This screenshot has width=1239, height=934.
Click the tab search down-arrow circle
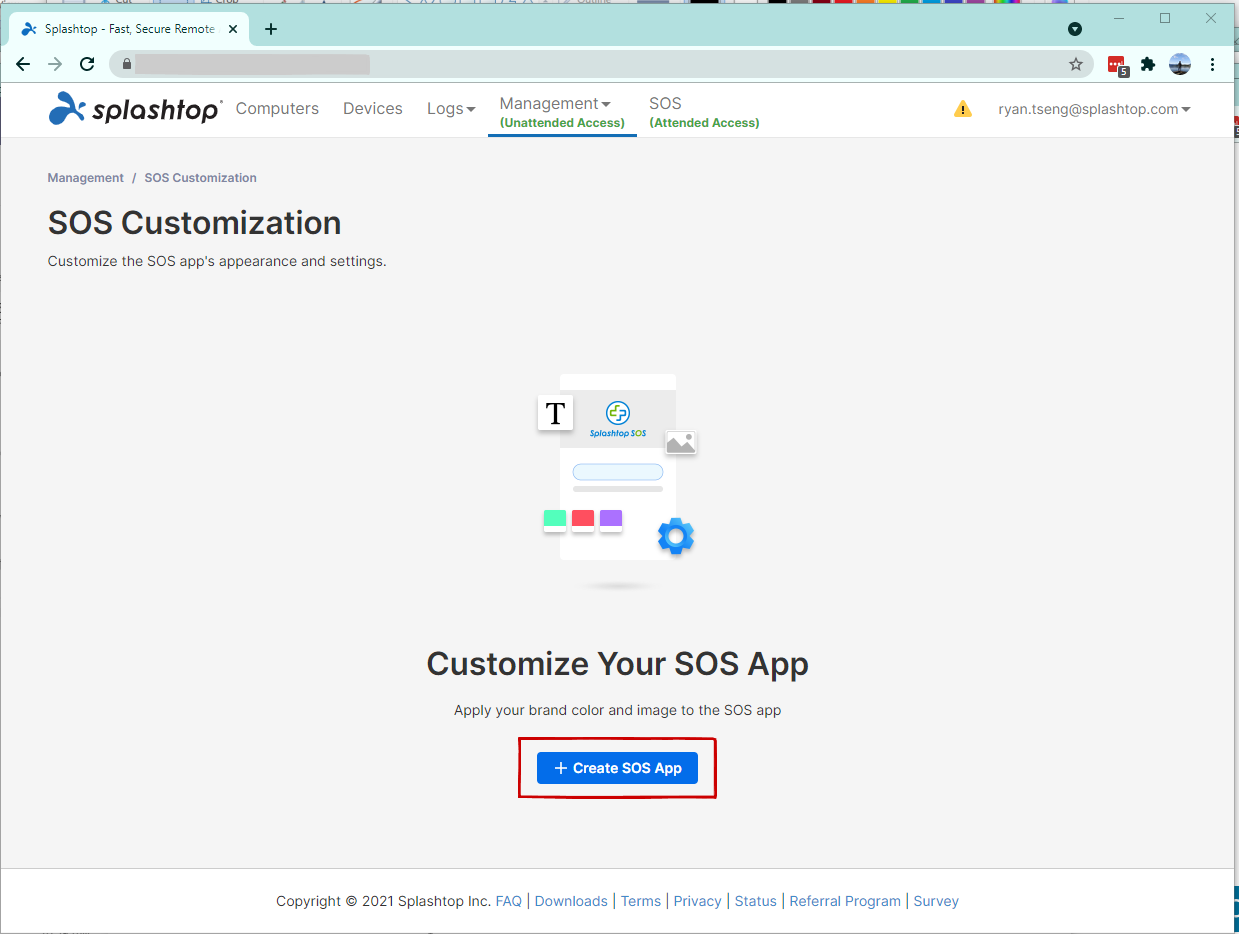[x=1075, y=29]
